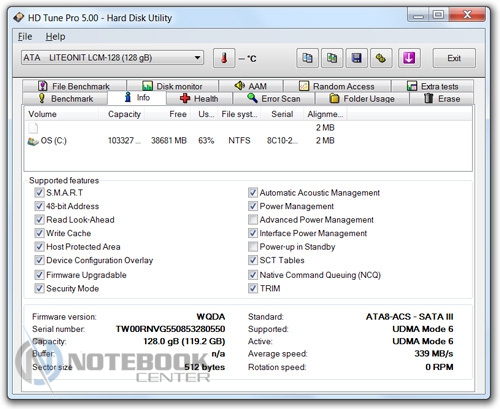Screen dimensions: 500x409
Task: Toggle the Power Management checkbox
Action: 253,206
